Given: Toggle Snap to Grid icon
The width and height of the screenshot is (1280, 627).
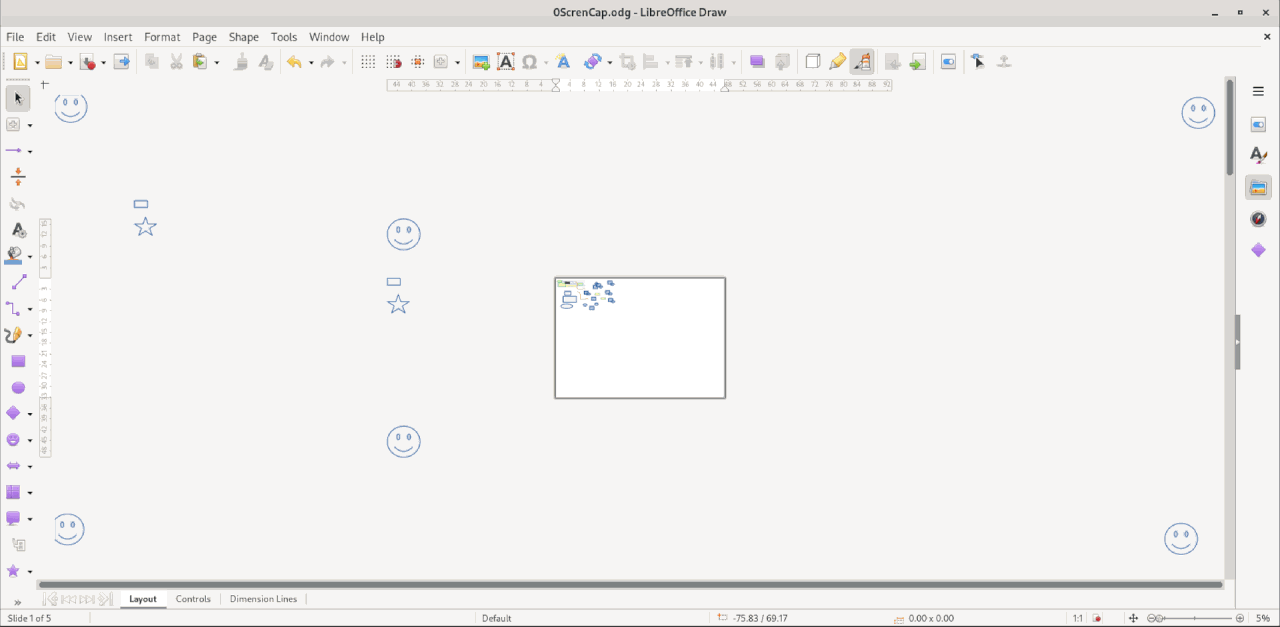Looking at the screenshot, I should [x=393, y=62].
